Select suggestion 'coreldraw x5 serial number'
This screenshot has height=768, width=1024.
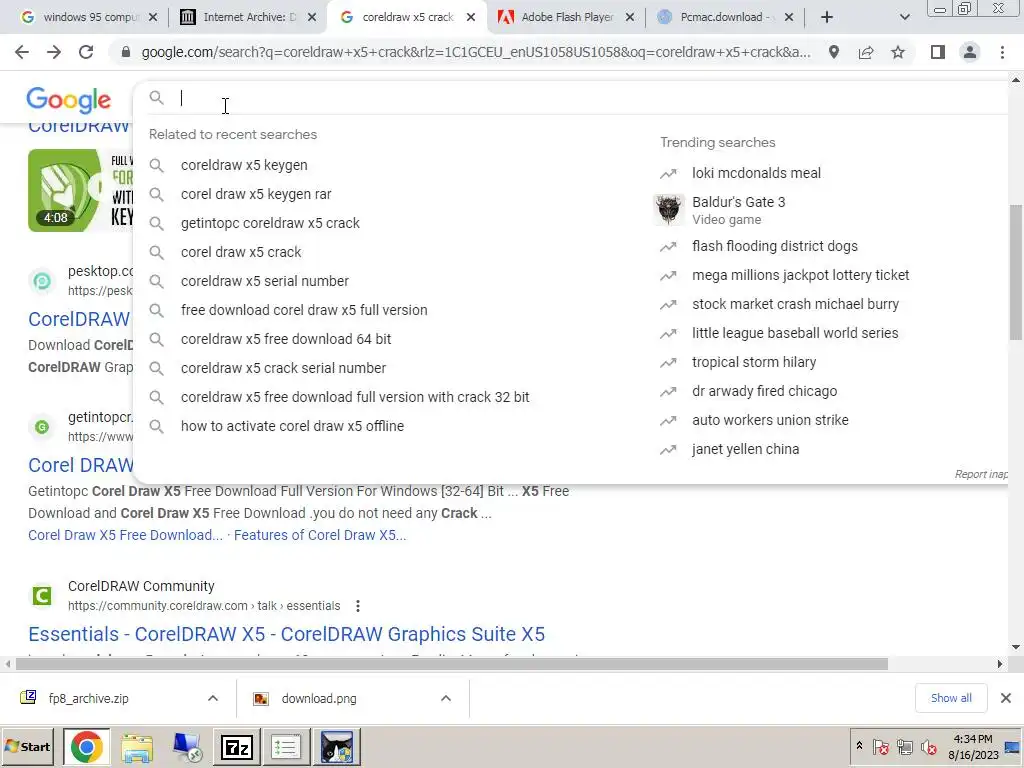click(x=264, y=281)
